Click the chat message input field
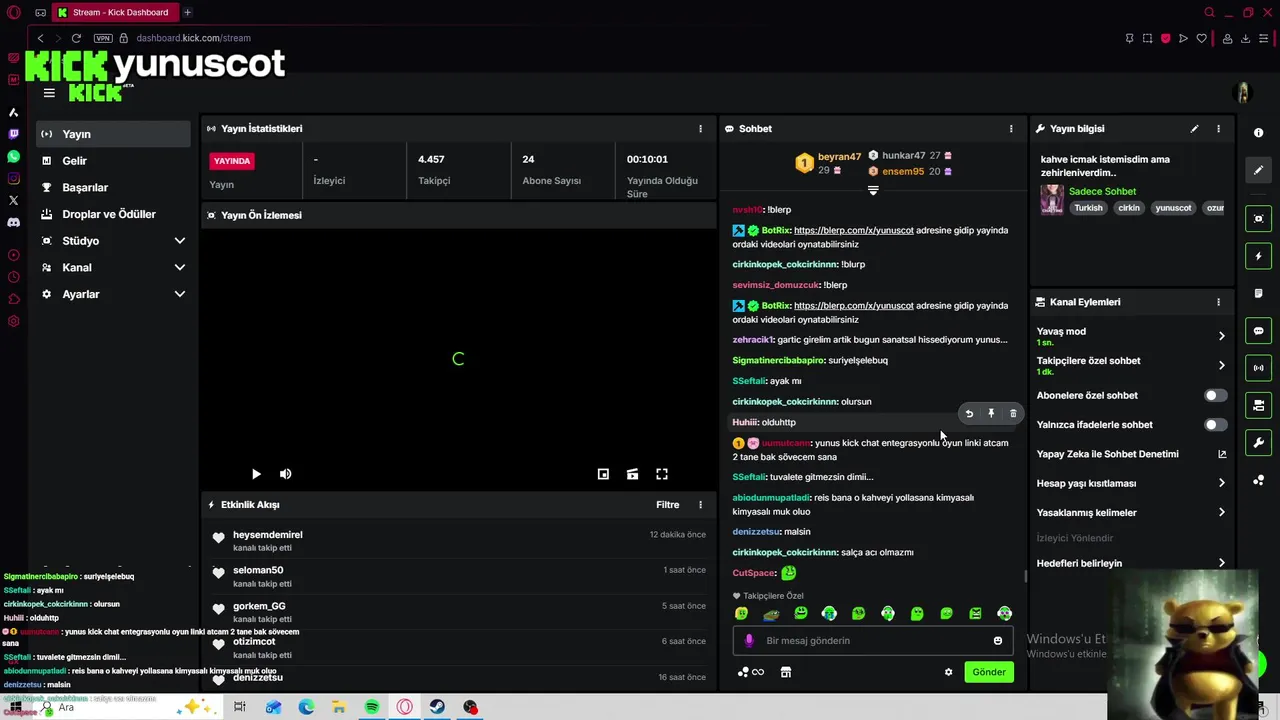Screen dimensions: 1280x720 pos(873,641)
